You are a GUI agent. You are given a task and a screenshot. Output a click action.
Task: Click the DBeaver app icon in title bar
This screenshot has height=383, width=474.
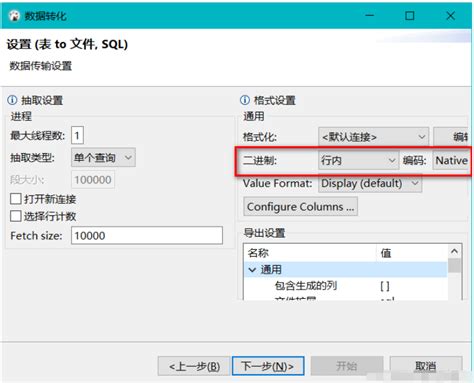[x=14, y=15]
